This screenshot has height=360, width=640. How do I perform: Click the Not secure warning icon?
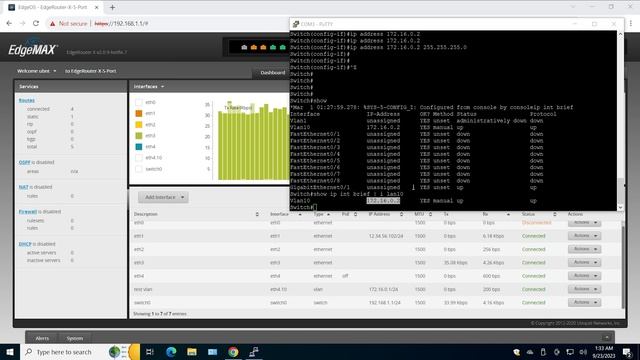tap(52, 24)
